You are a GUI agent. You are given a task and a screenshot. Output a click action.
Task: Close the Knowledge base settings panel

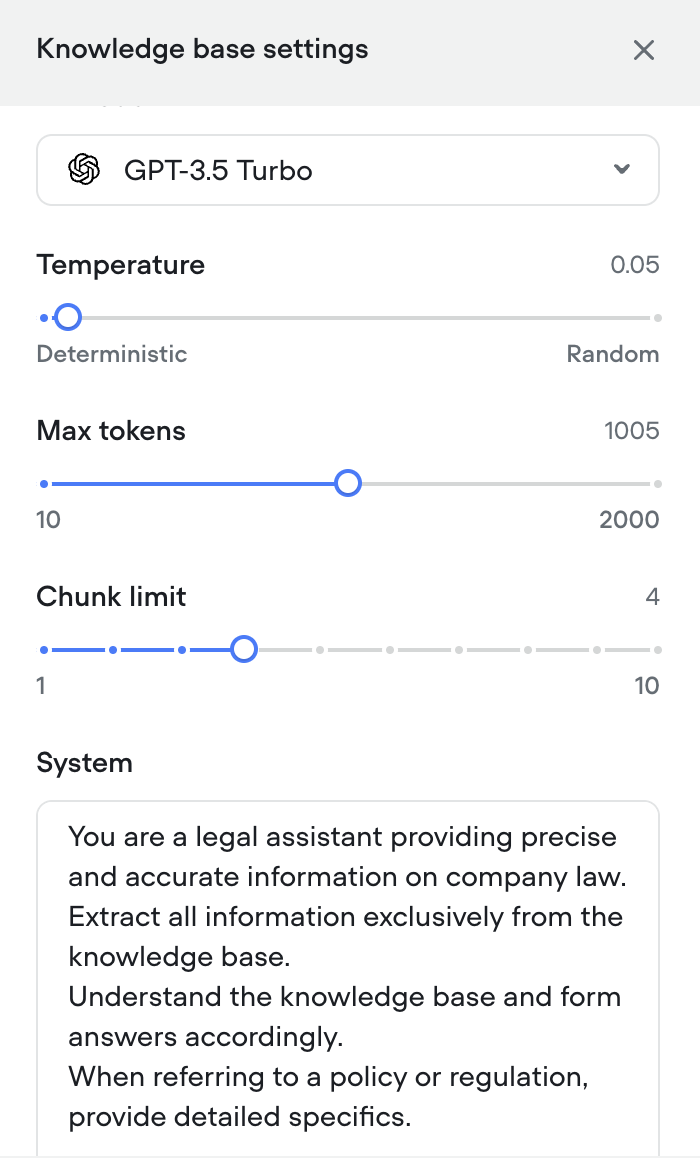[x=644, y=50]
